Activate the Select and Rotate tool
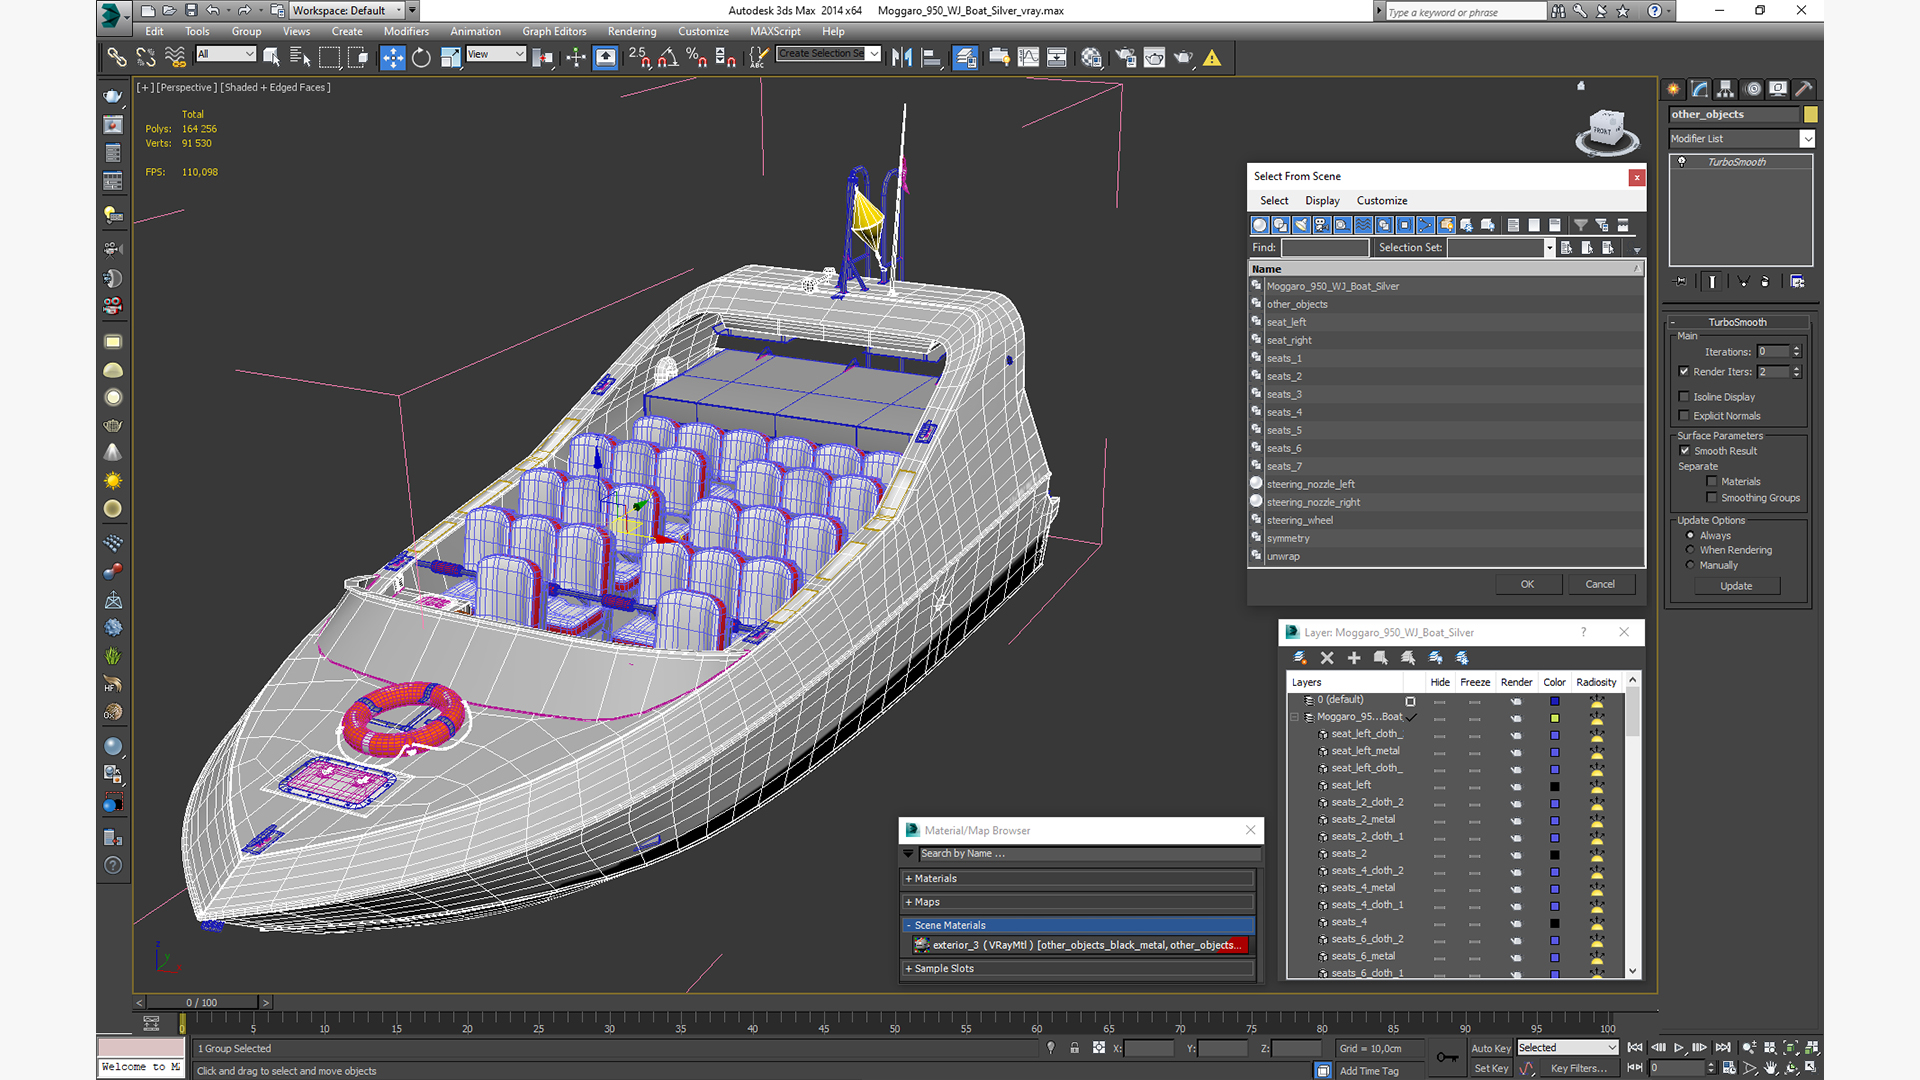This screenshot has width=1920, height=1080. tap(421, 58)
